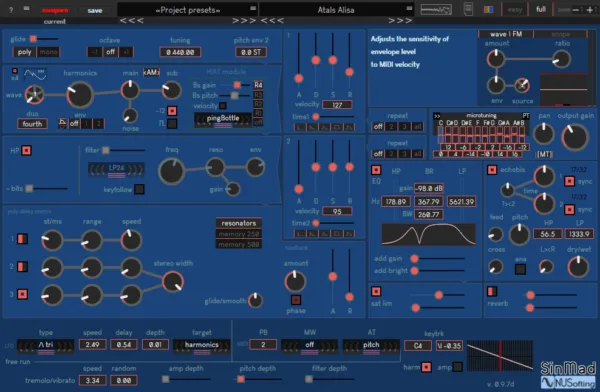Open the small menu icon beside help
This screenshot has height=392, width=600.
[26, 8]
